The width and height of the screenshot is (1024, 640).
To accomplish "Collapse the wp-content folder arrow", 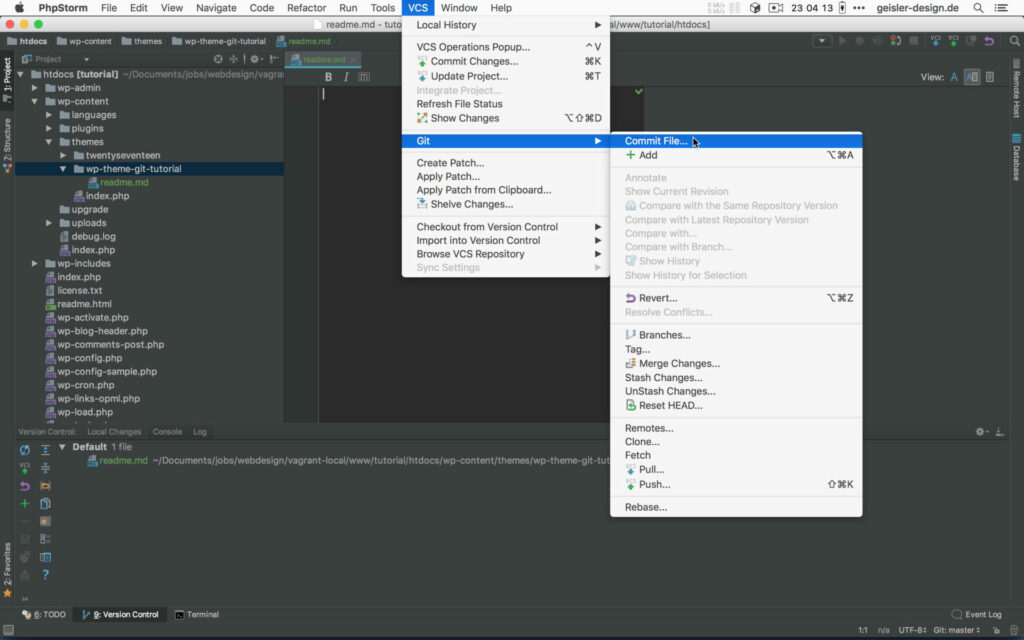I will click(35, 101).
